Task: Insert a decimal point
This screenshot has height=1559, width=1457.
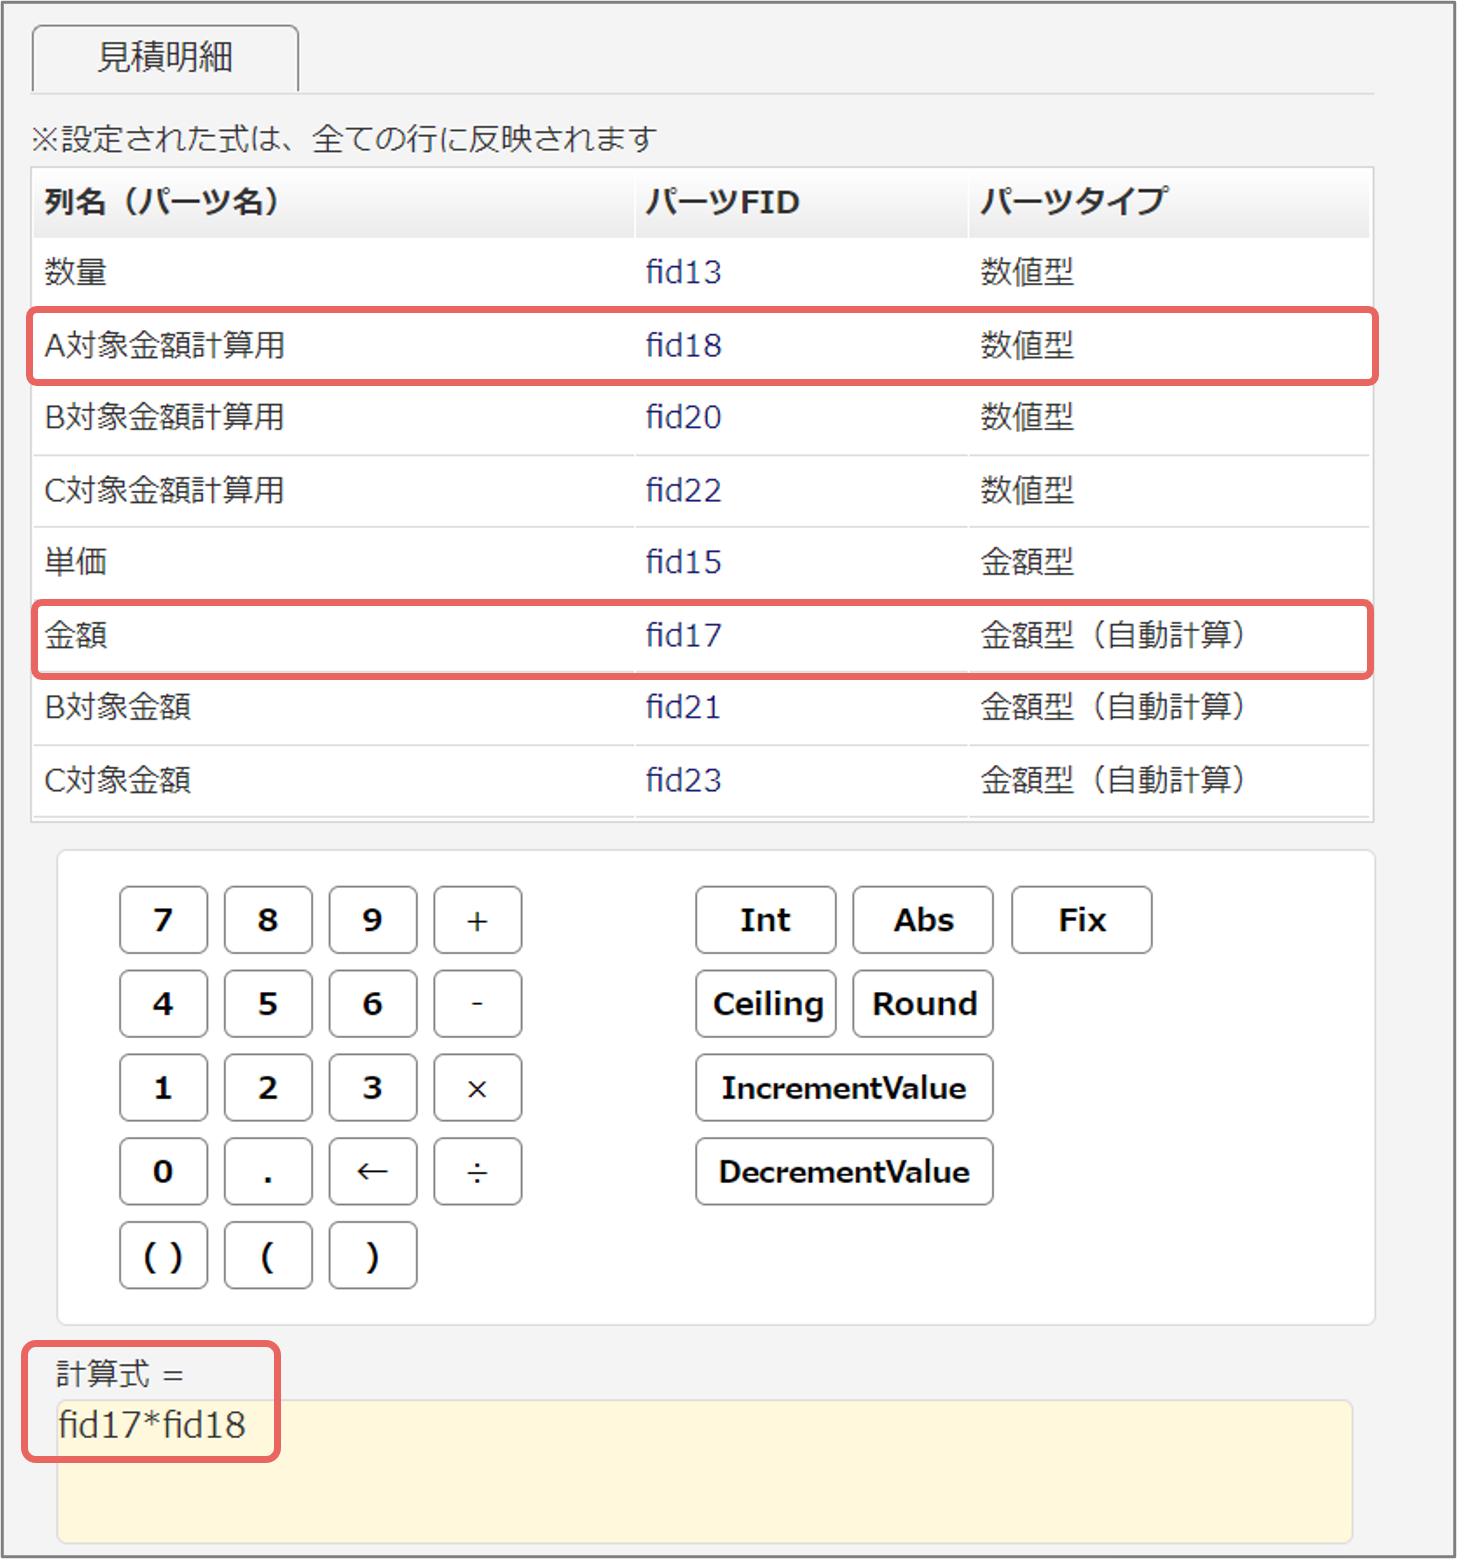Action: pyautogui.click(x=268, y=1172)
